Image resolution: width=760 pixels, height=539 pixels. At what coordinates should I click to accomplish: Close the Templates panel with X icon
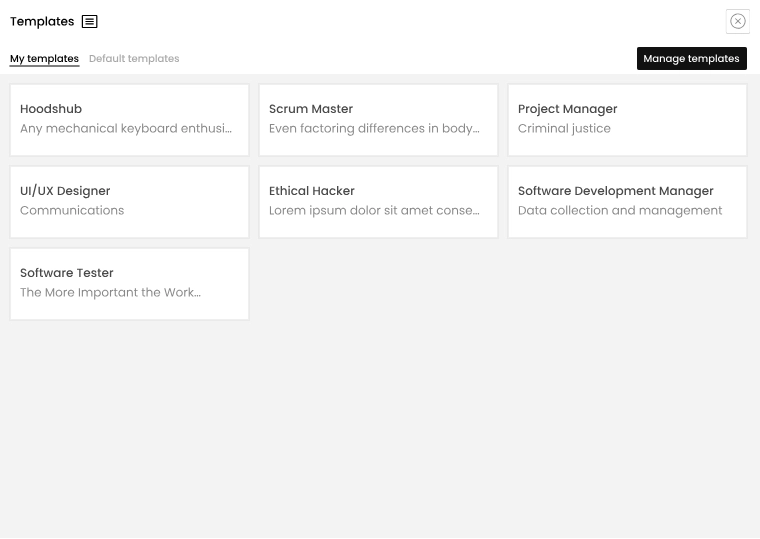click(x=737, y=21)
